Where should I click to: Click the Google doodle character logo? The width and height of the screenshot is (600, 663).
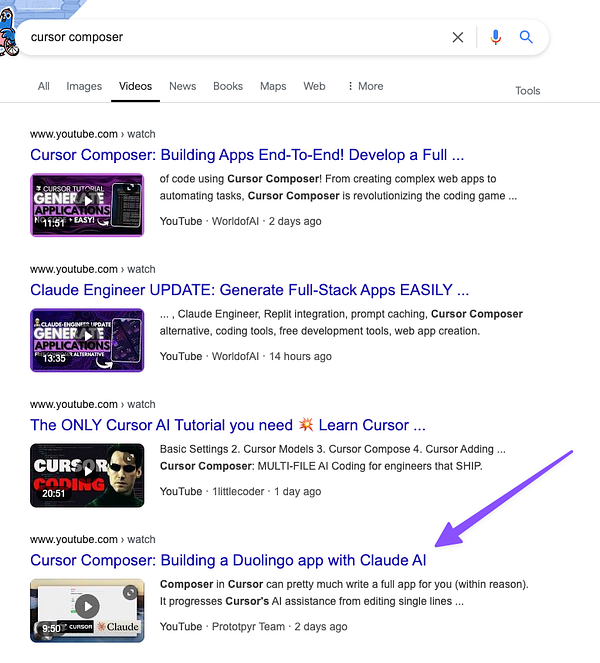[8, 32]
